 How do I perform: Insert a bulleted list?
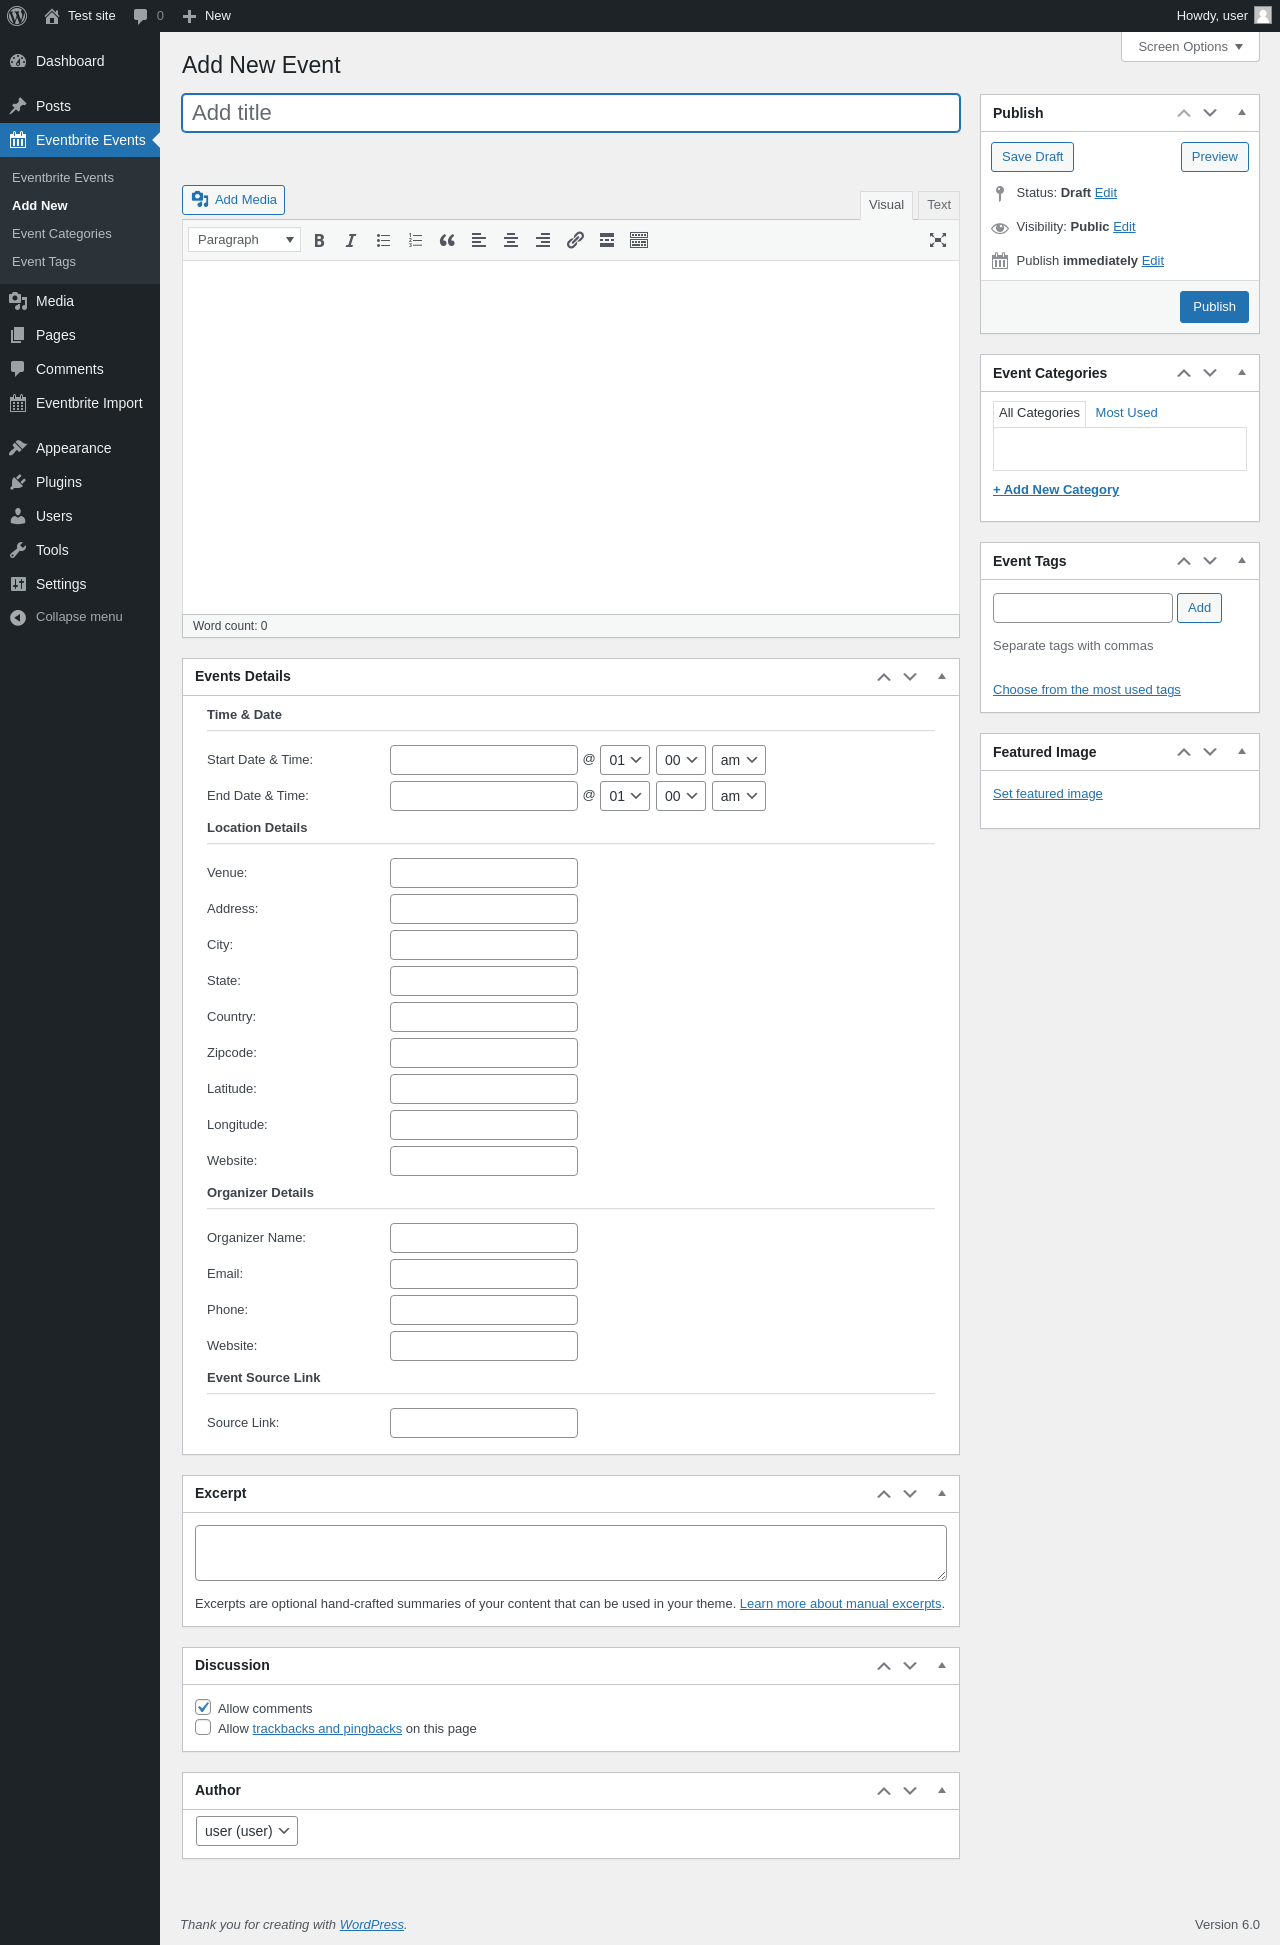(x=383, y=240)
